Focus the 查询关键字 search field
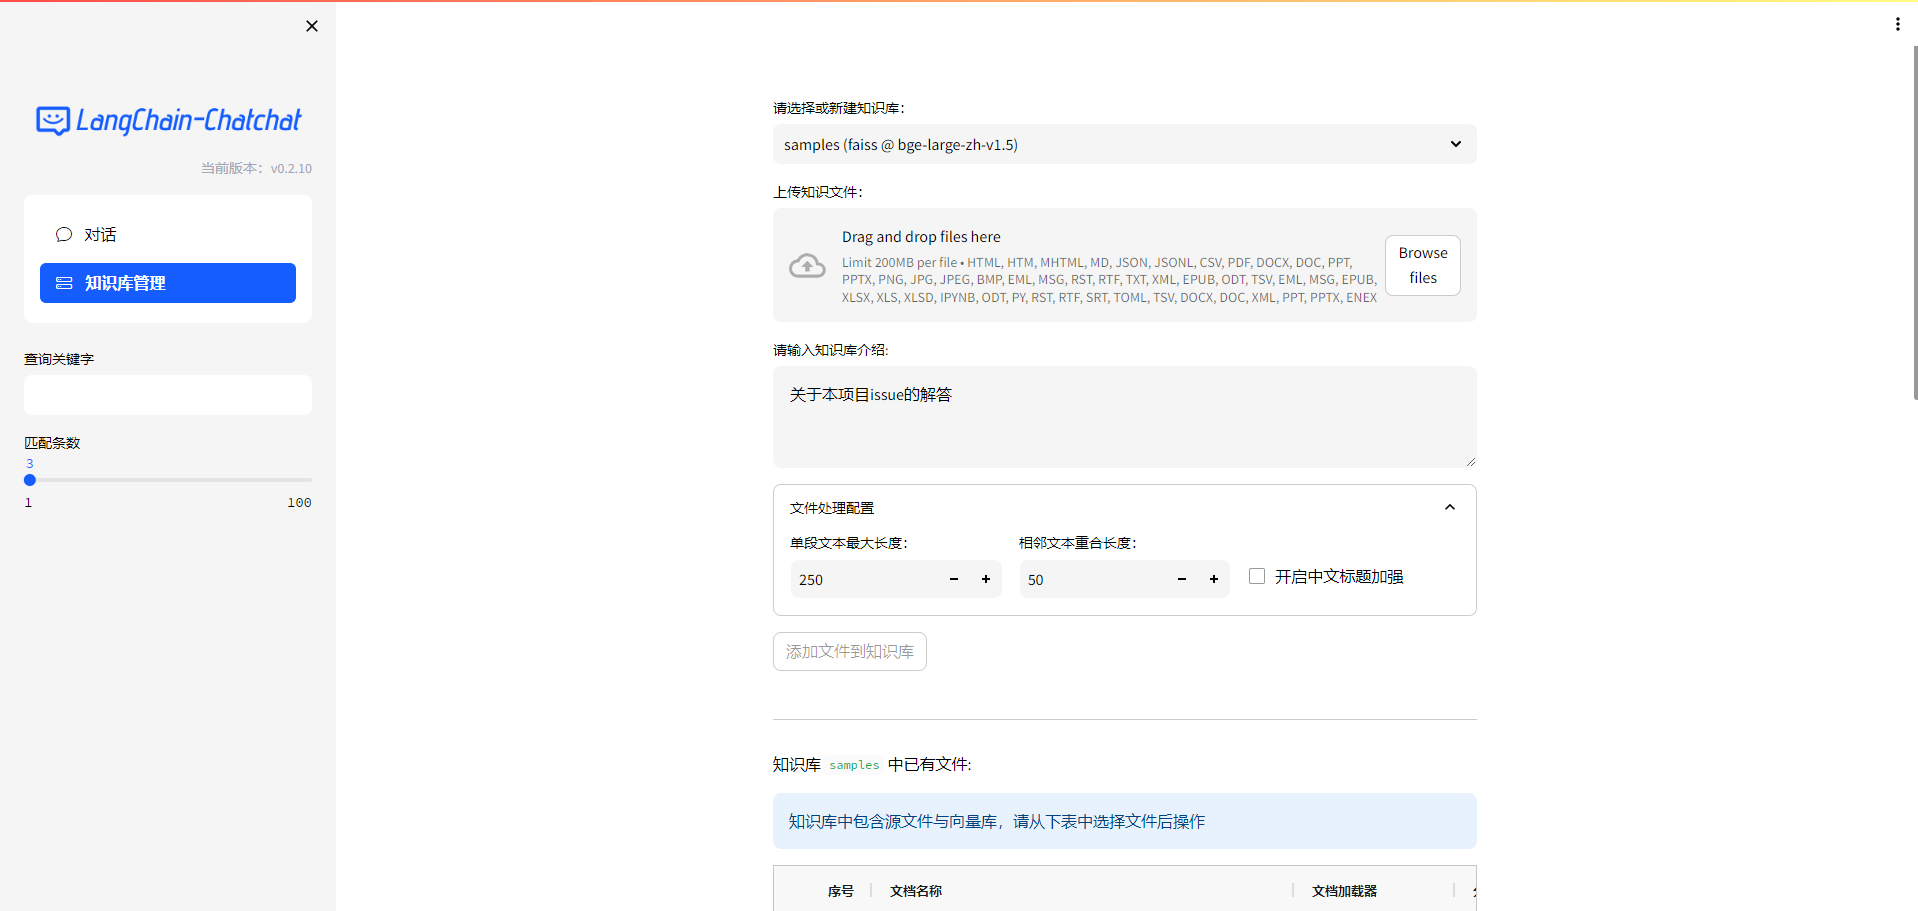This screenshot has height=911, width=1918. (168, 395)
